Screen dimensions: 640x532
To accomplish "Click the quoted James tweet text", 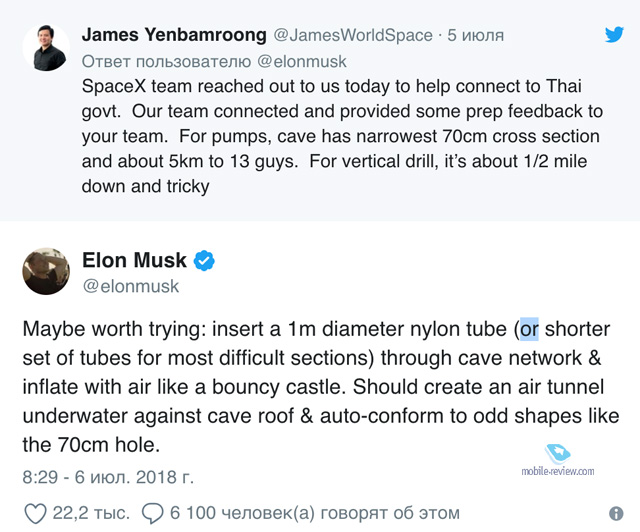I will (x=342, y=136).
